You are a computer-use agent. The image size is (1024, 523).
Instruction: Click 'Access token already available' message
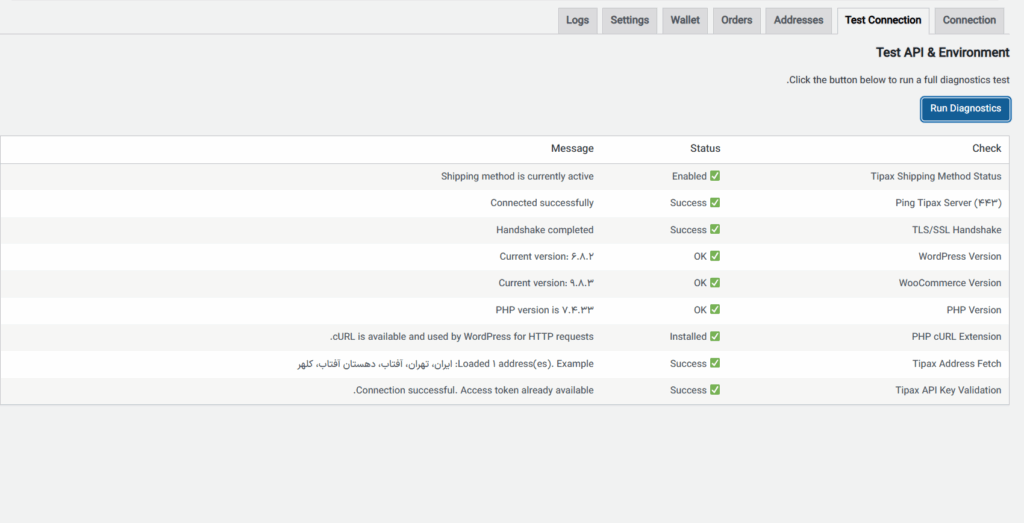click(x=473, y=390)
